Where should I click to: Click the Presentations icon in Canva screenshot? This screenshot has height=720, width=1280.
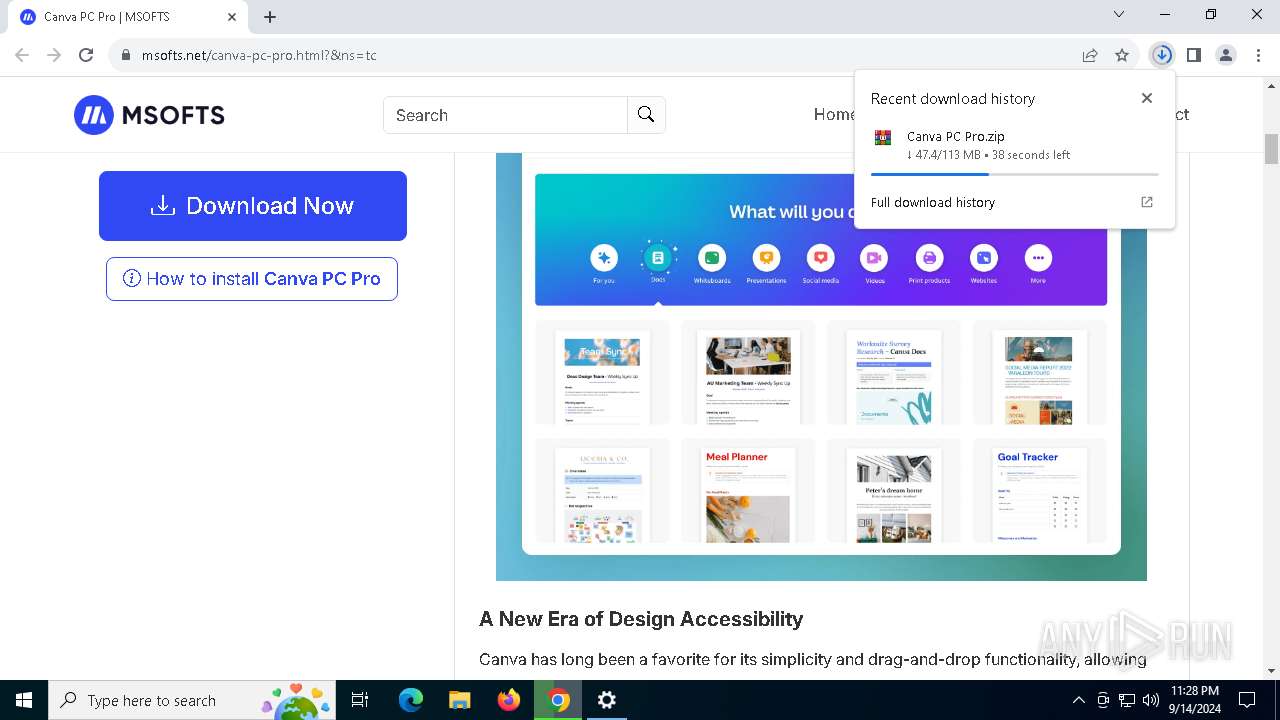(x=766, y=258)
